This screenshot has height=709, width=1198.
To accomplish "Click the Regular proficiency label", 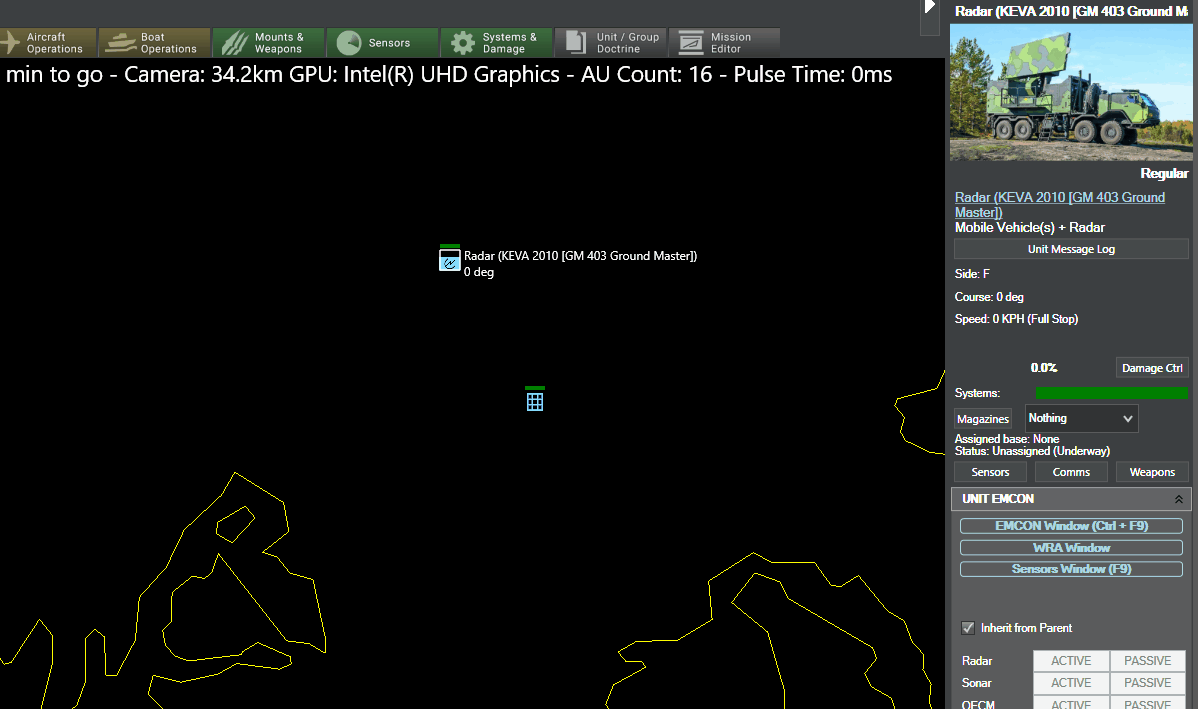I will (1164, 173).
